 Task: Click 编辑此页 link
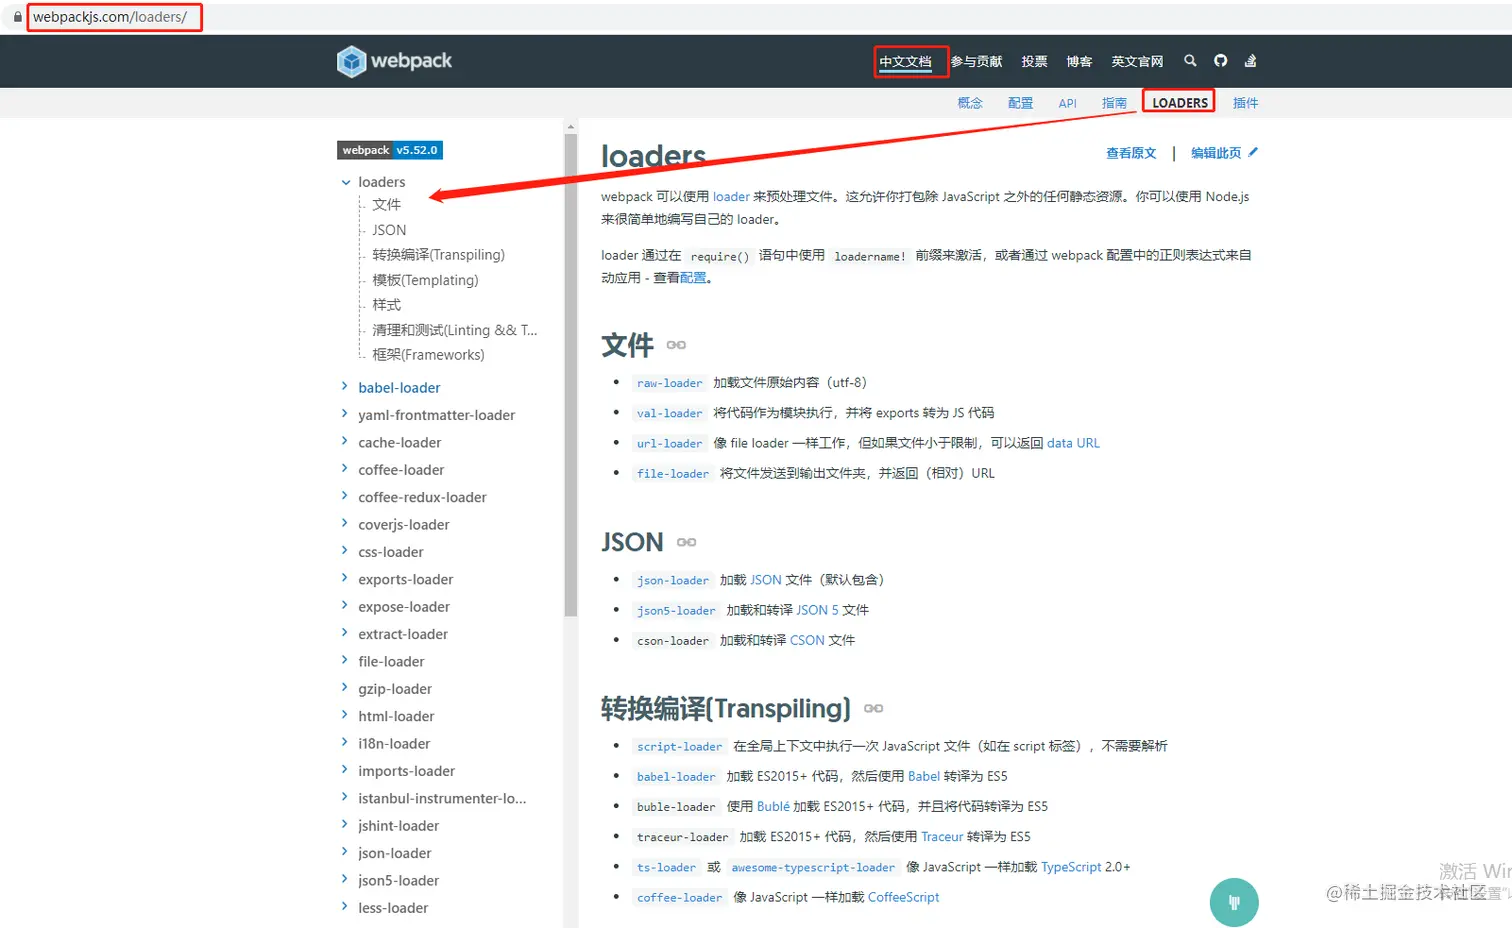point(1216,153)
